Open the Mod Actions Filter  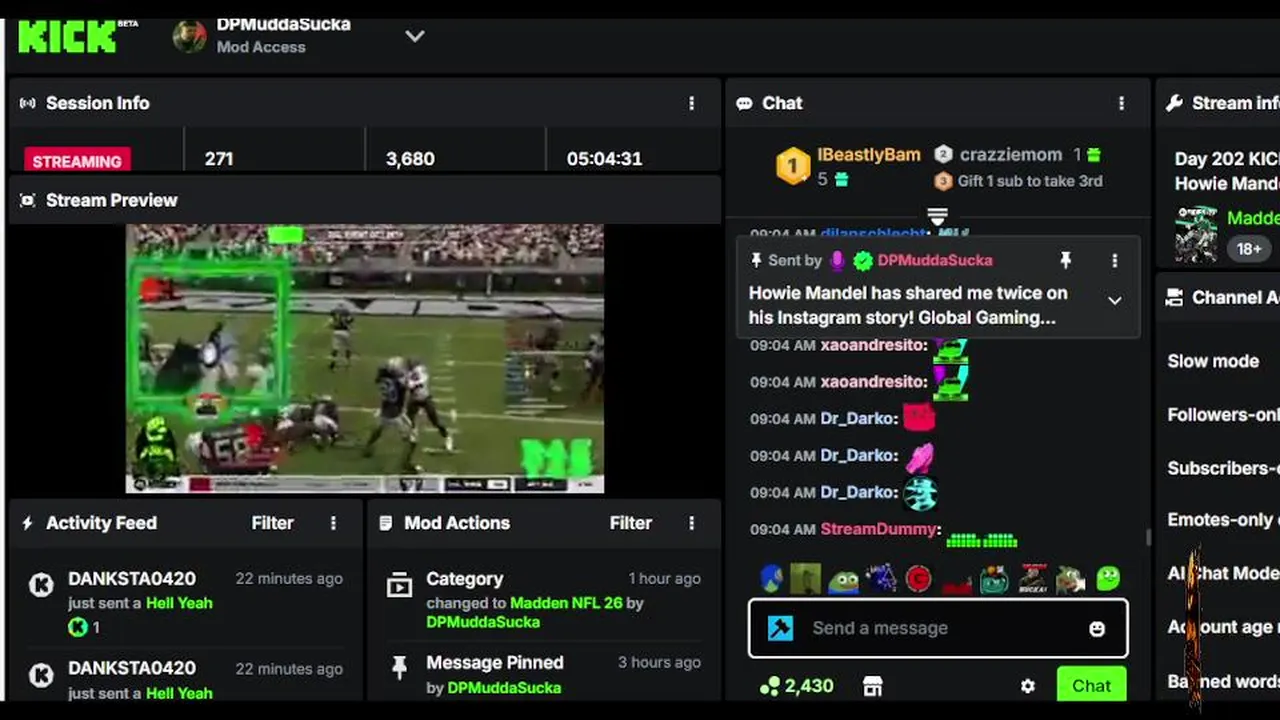pyautogui.click(x=630, y=522)
